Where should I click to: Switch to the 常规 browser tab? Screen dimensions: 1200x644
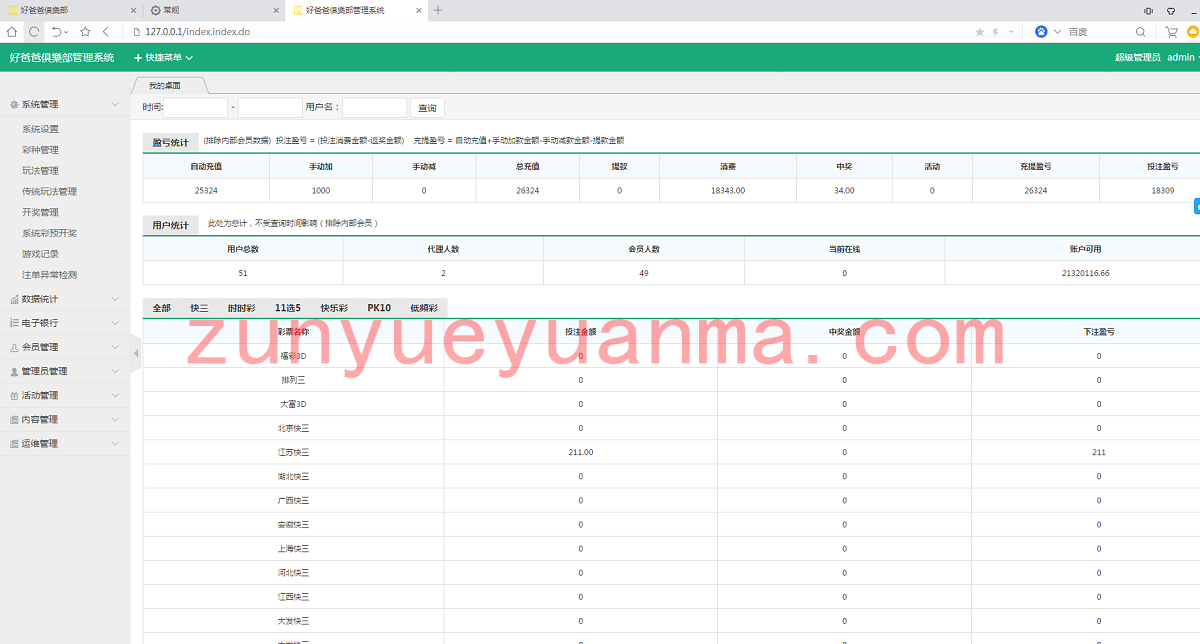click(x=214, y=10)
